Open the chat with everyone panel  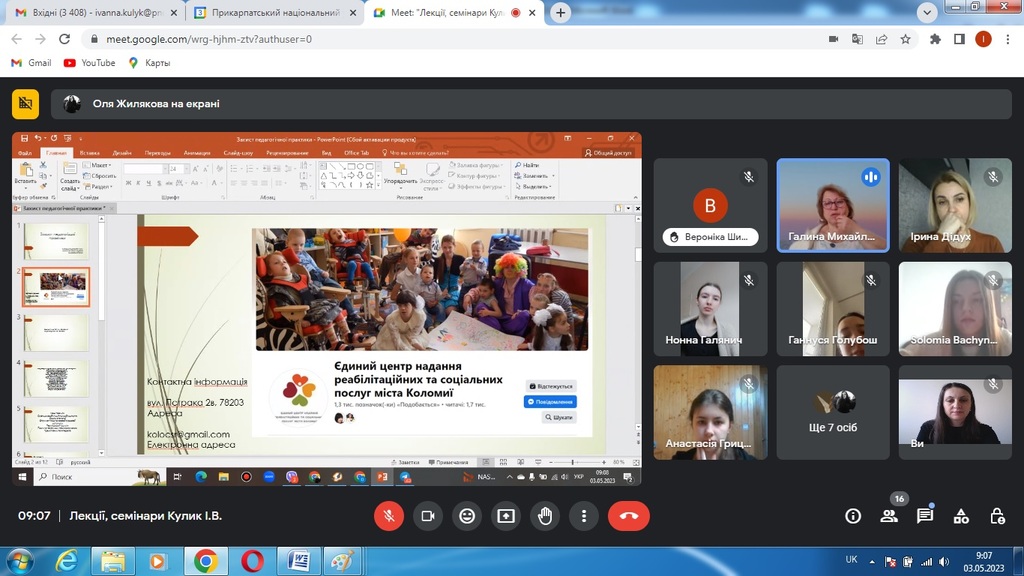tap(925, 516)
